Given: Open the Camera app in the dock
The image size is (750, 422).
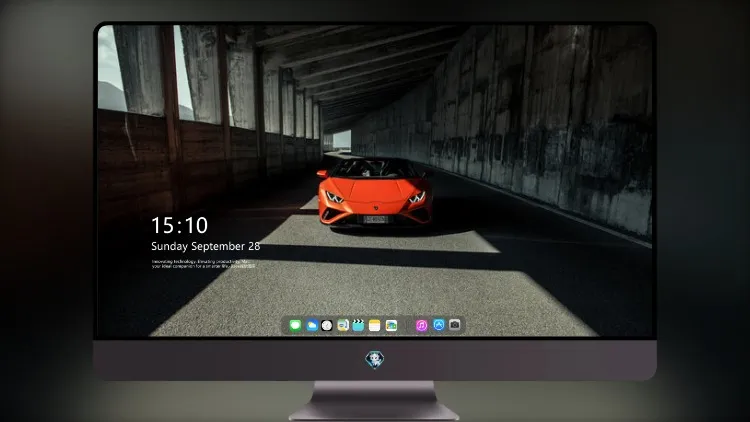Looking at the screenshot, I should [455, 325].
